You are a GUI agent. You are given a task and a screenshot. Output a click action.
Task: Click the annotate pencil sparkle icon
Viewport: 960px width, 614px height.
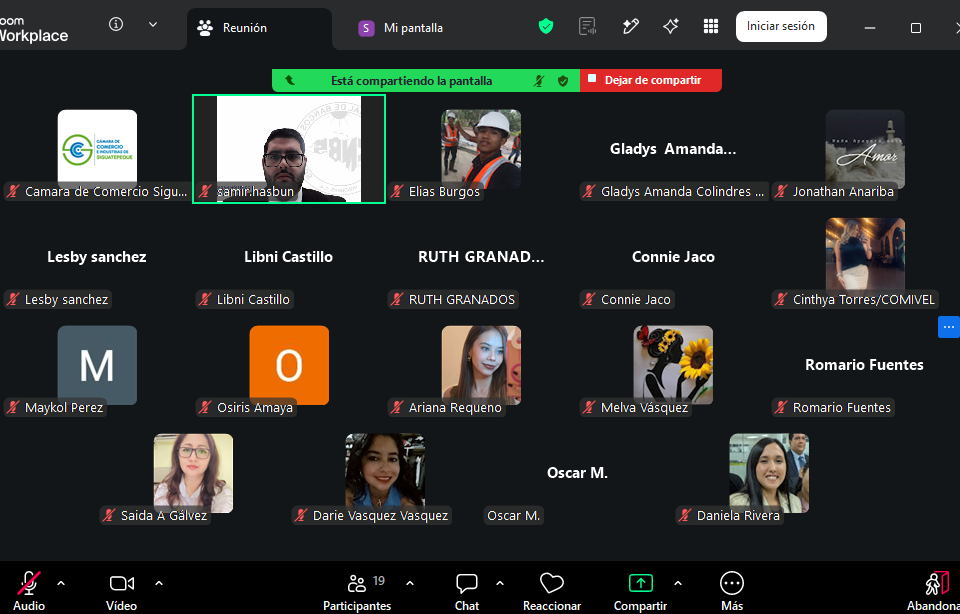[x=630, y=26]
